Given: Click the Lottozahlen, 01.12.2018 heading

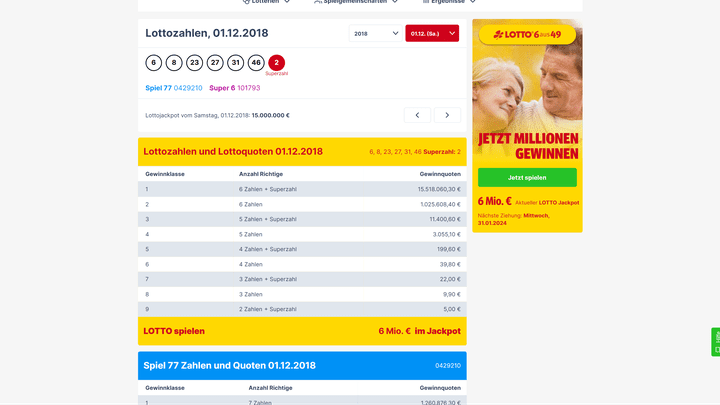Looking at the screenshot, I should (x=207, y=33).
